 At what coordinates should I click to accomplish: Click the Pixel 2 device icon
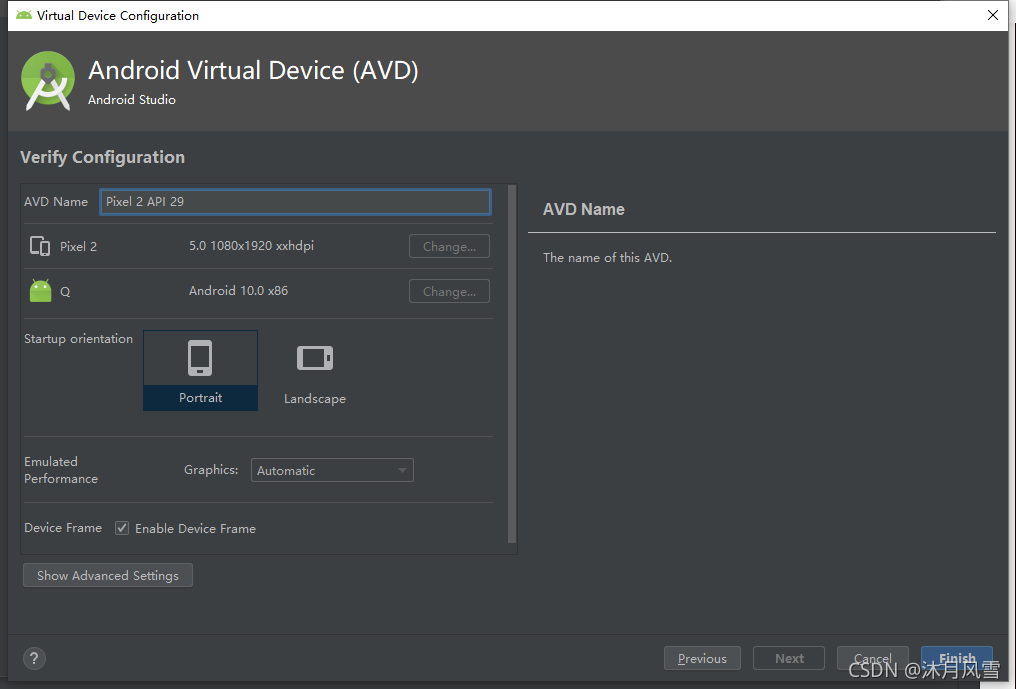point(40,246)
